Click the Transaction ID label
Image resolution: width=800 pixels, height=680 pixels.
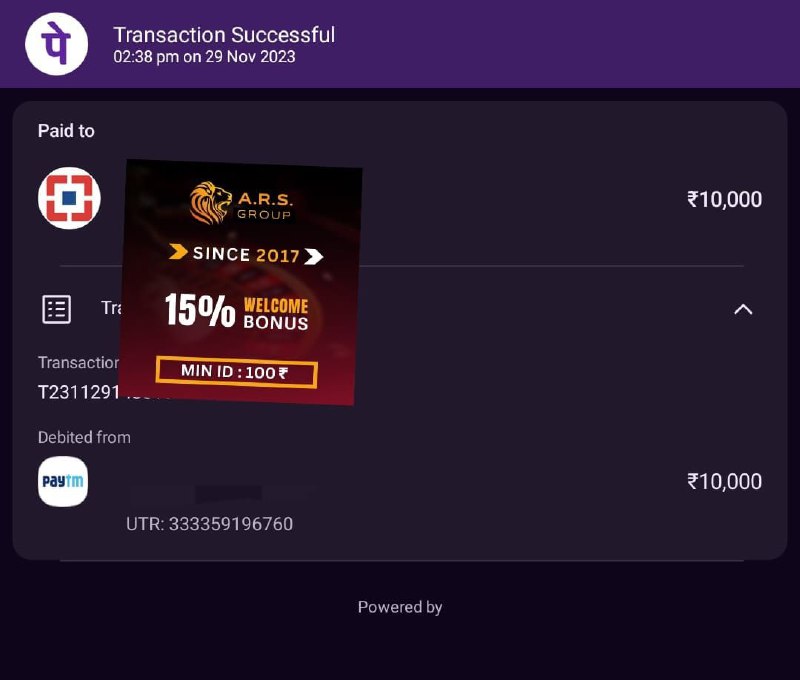pos(78,363)
